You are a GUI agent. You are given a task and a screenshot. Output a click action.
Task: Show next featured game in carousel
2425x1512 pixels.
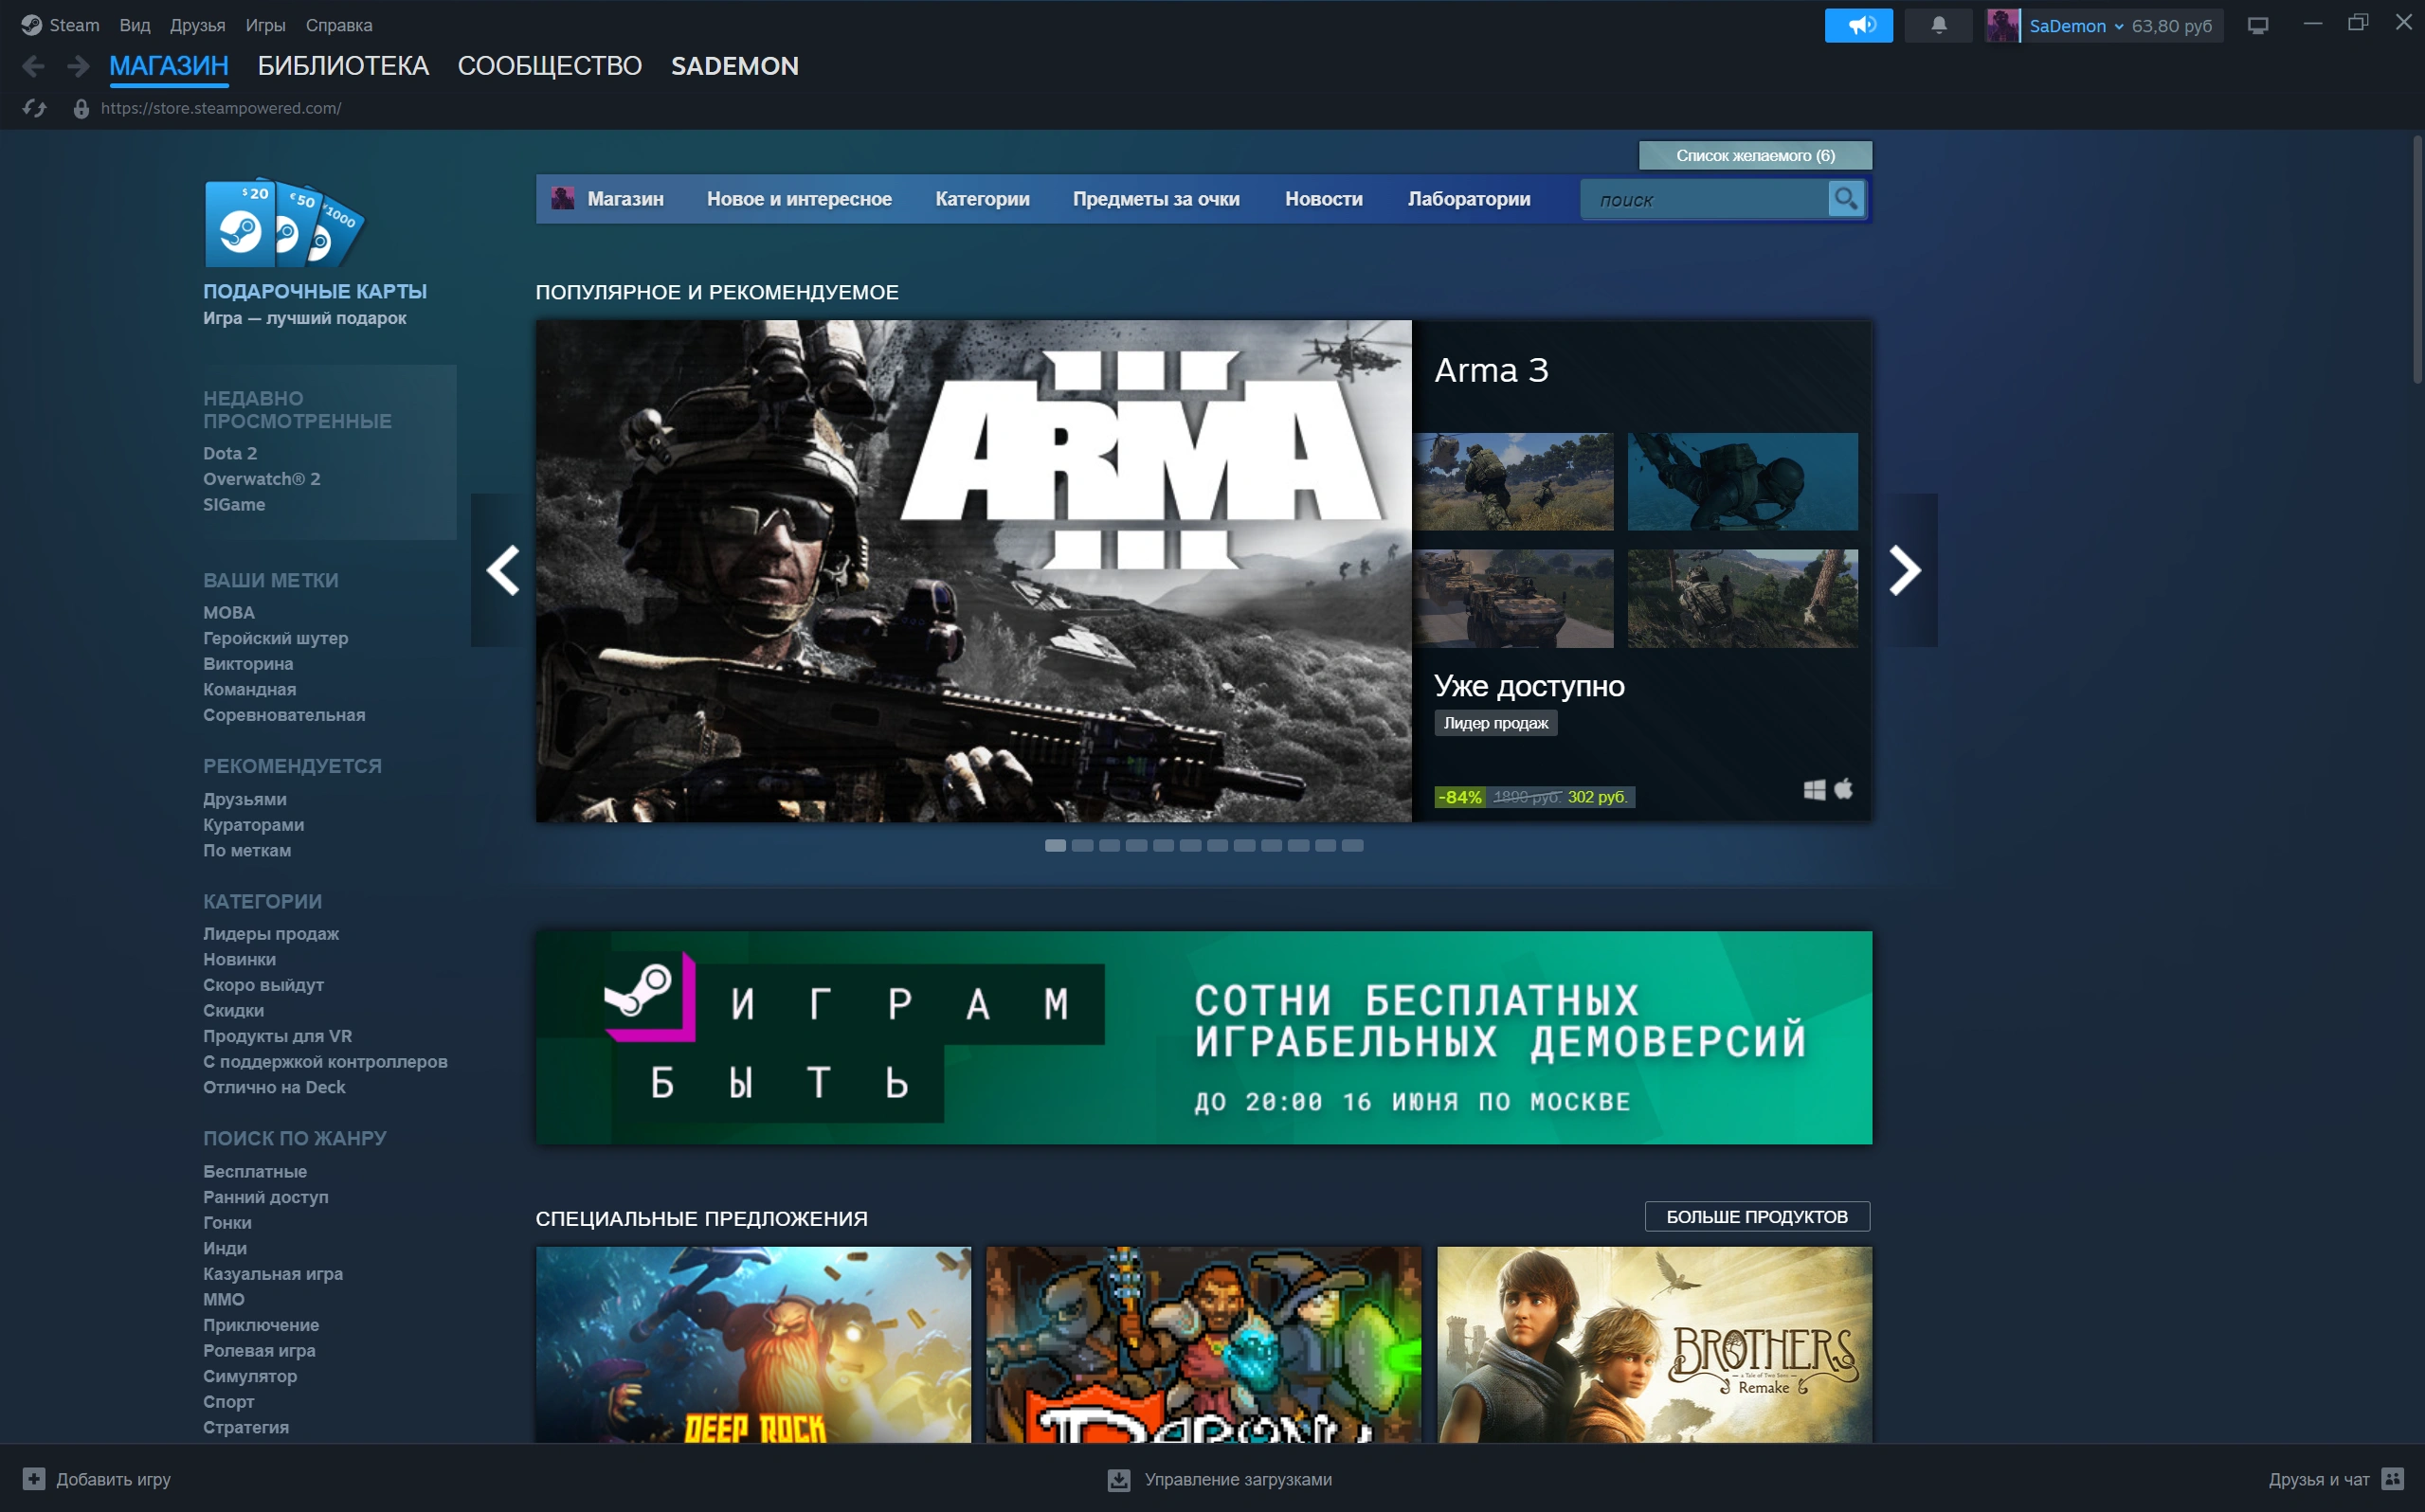1905,570
